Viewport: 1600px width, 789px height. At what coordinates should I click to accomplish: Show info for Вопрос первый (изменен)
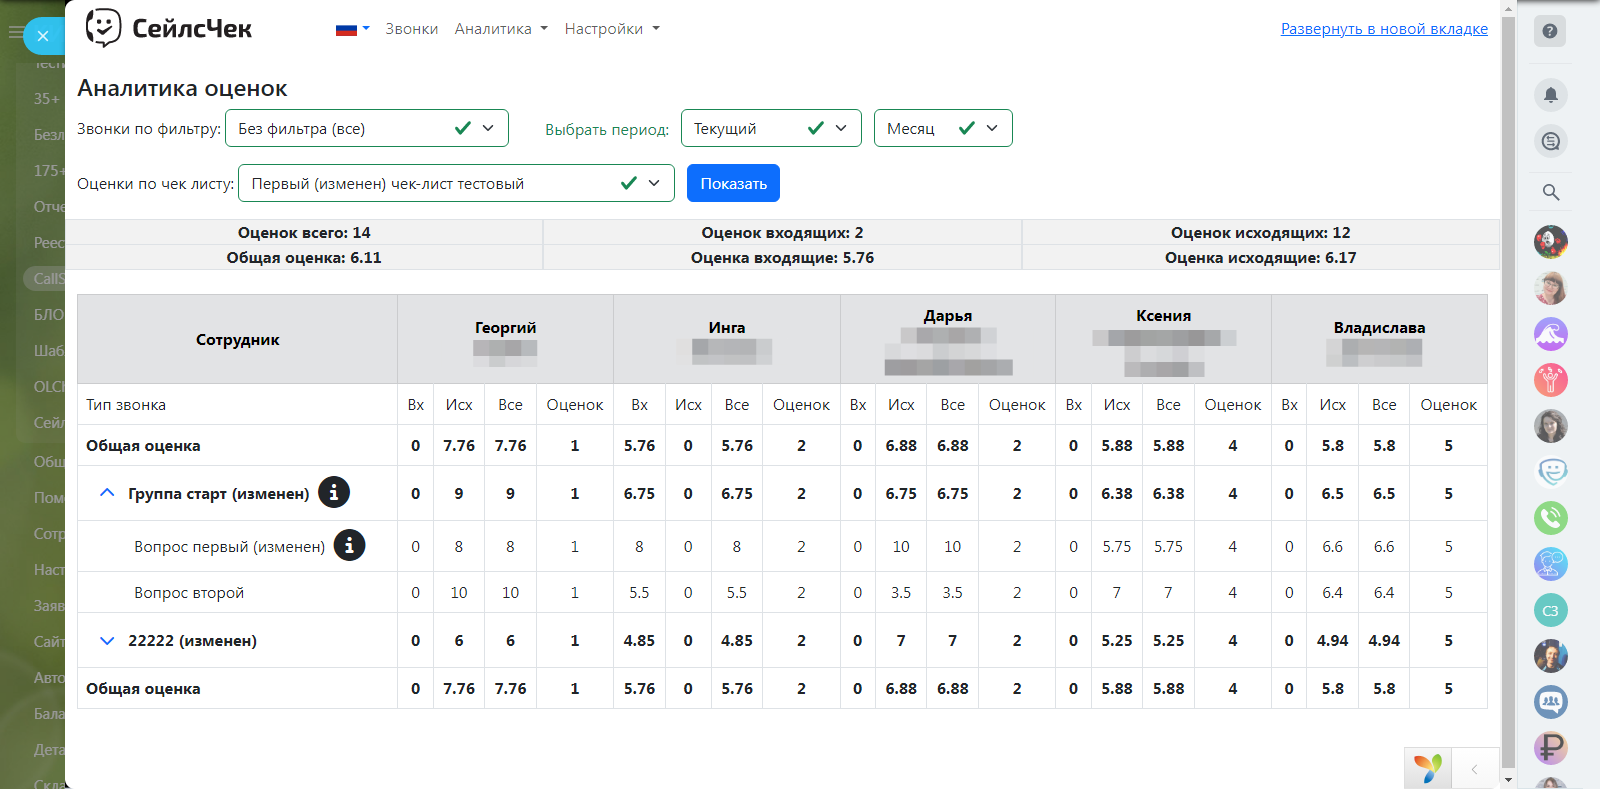point(349,546)
